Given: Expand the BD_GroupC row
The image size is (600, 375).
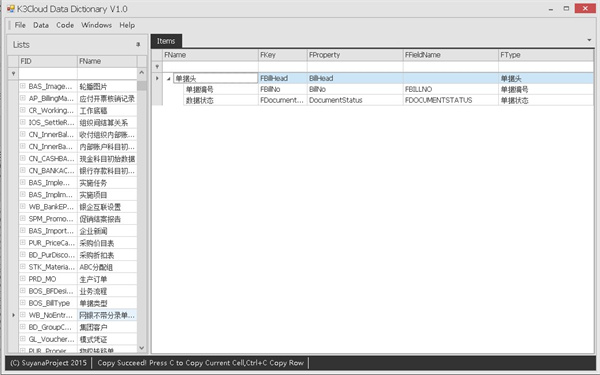Looking at the screenshot, I should 23,327.
